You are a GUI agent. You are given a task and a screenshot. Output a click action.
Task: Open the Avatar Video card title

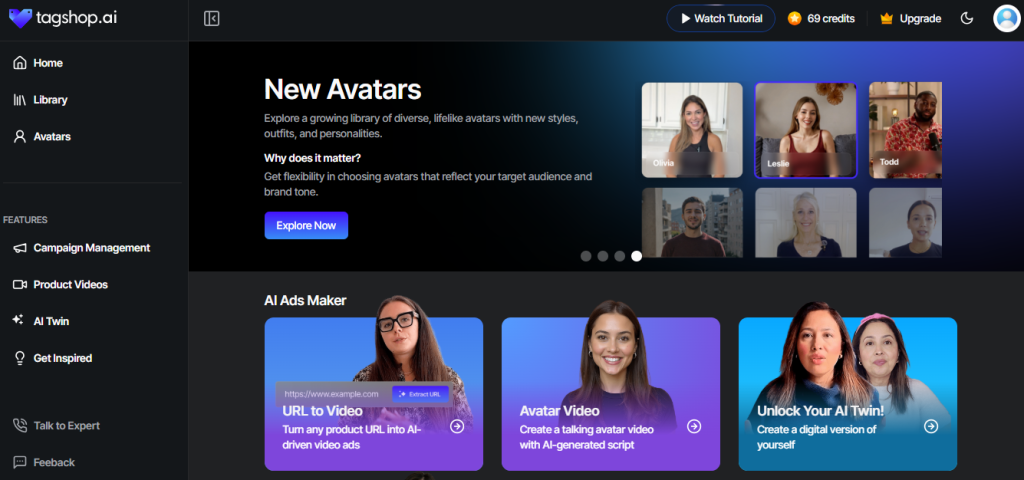click(560, 411)
